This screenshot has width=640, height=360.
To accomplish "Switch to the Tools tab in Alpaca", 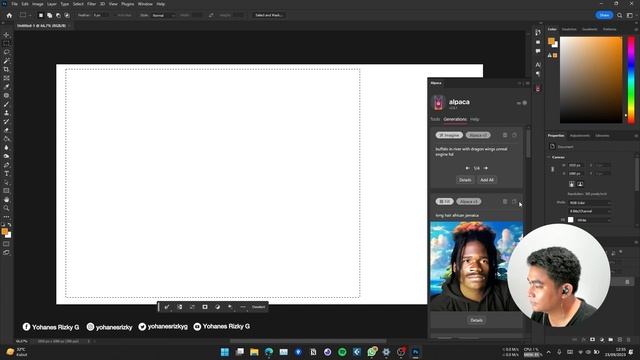I will [x=435, y=119].
